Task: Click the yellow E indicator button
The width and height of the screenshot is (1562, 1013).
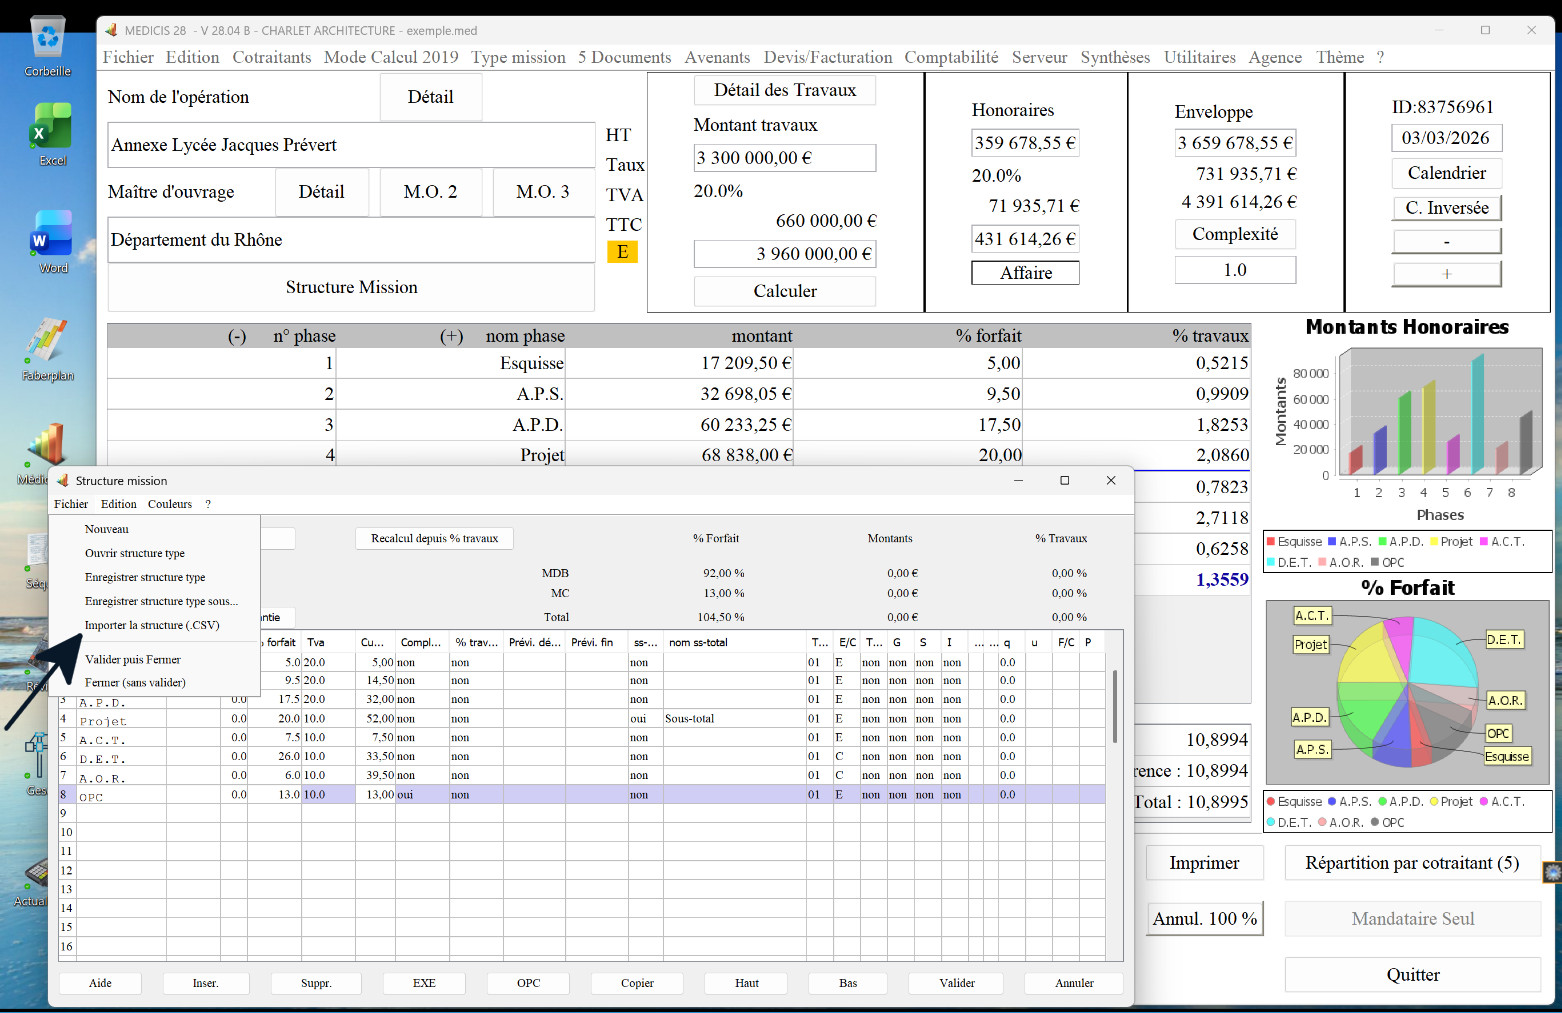Action: pyautogui.click(x=622, y=252)
